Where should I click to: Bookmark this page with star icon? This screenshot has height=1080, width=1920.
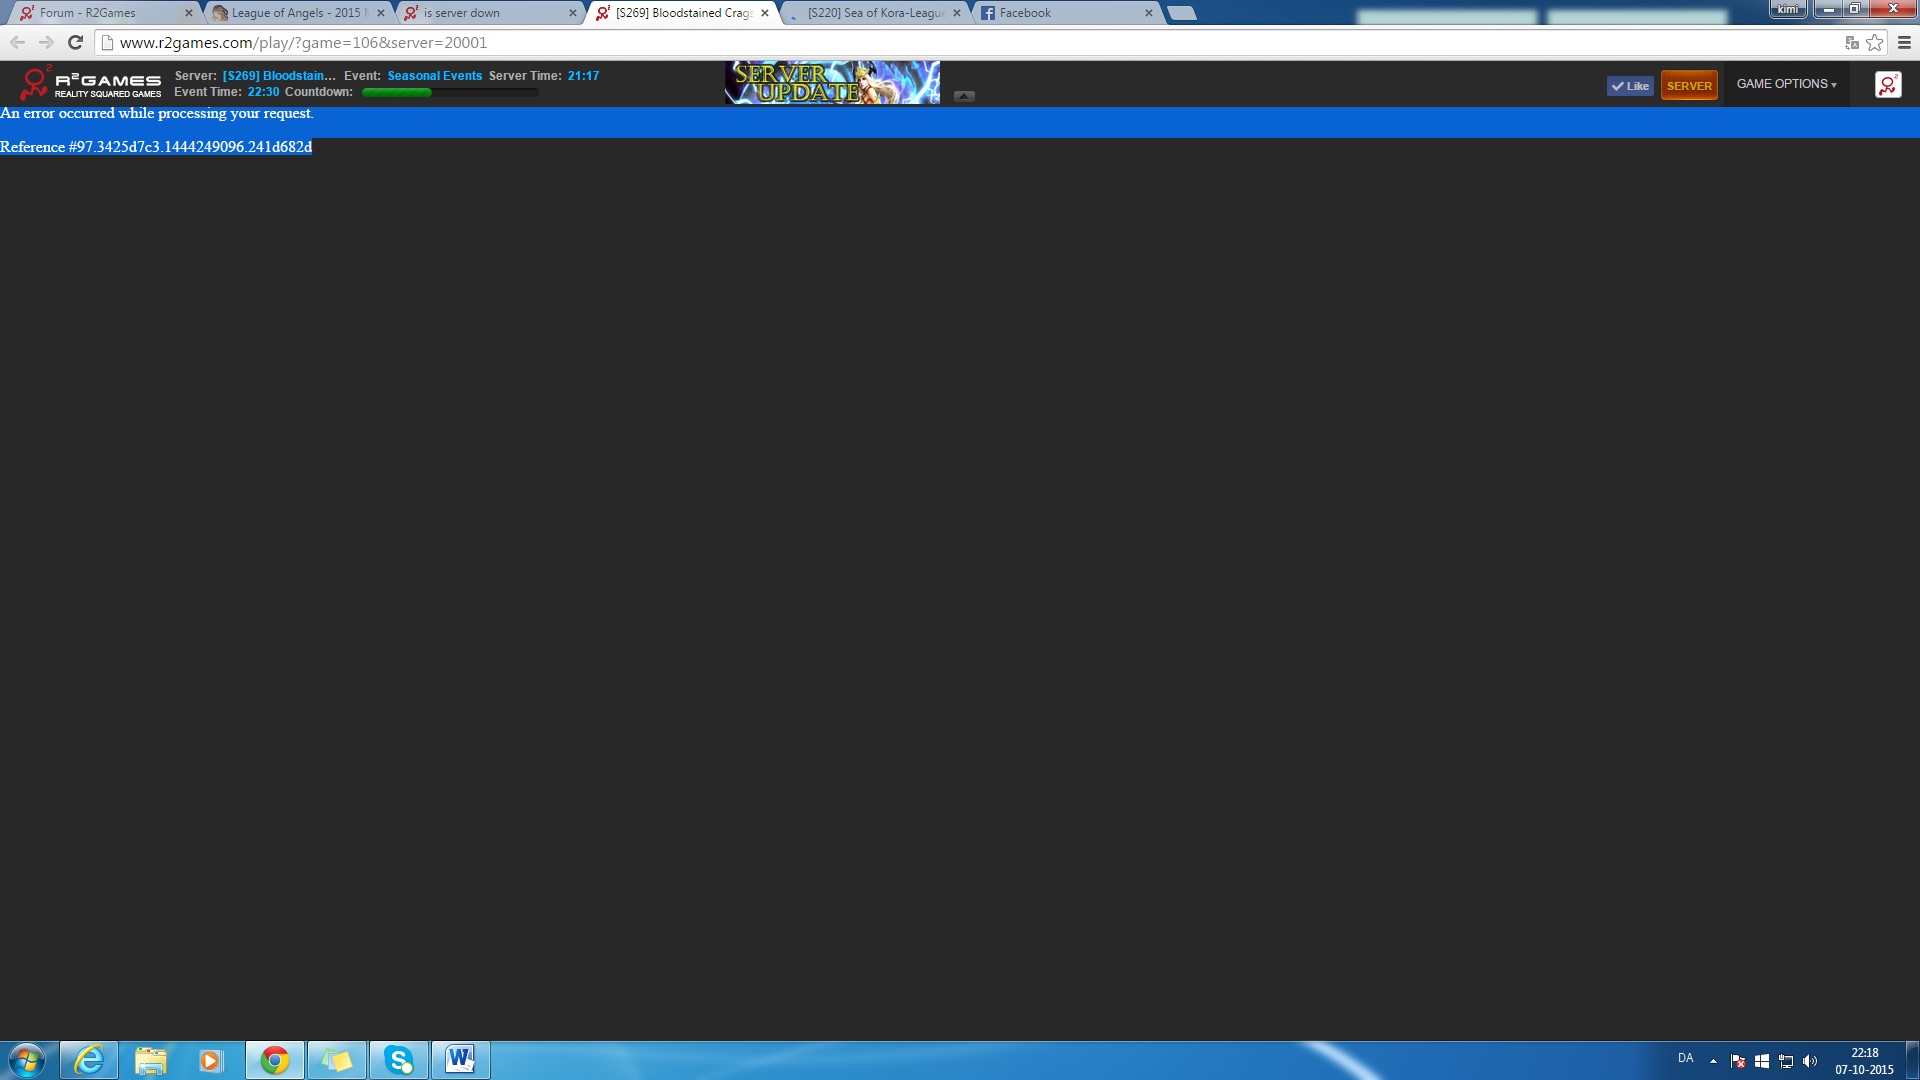point(1875,42)
